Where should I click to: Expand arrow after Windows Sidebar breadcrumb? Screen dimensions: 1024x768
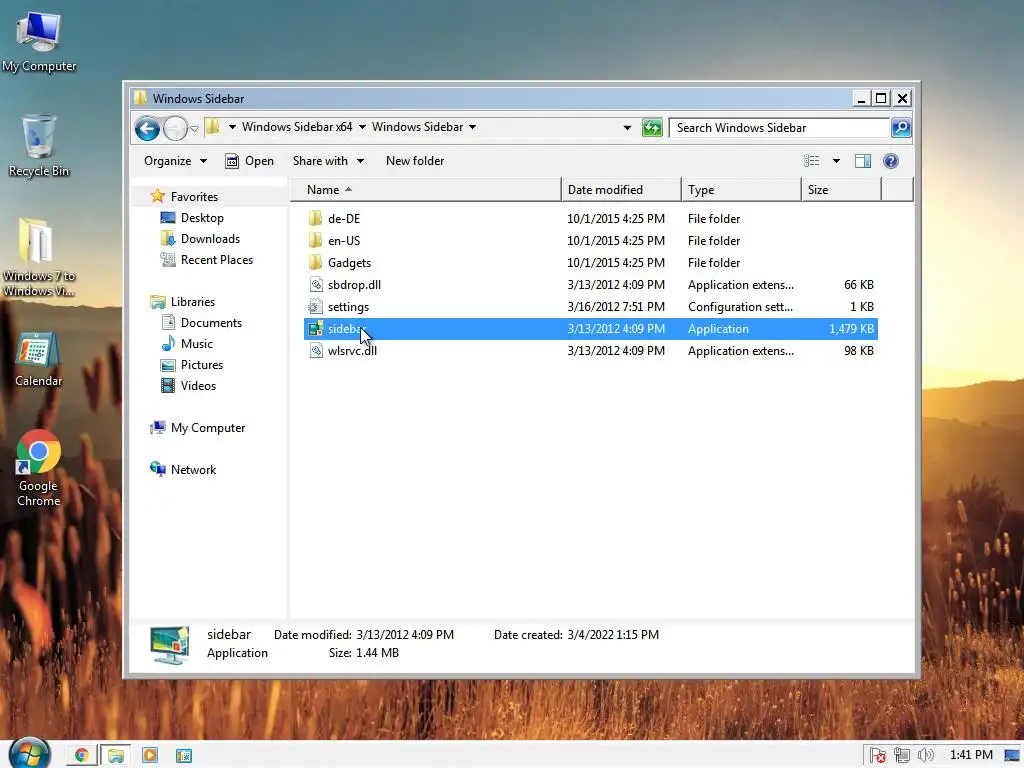(472, 127)
